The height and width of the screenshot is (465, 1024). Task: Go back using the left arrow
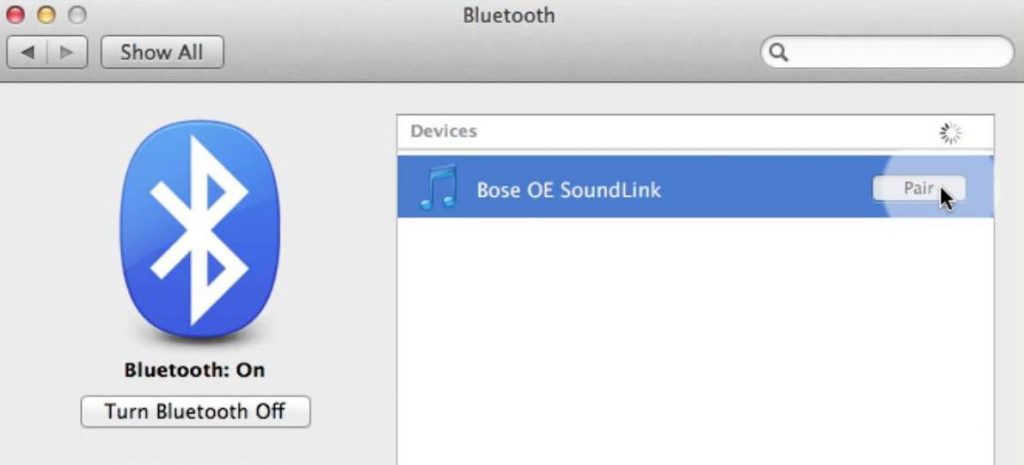pyautogui.click(x=27, y=52)
